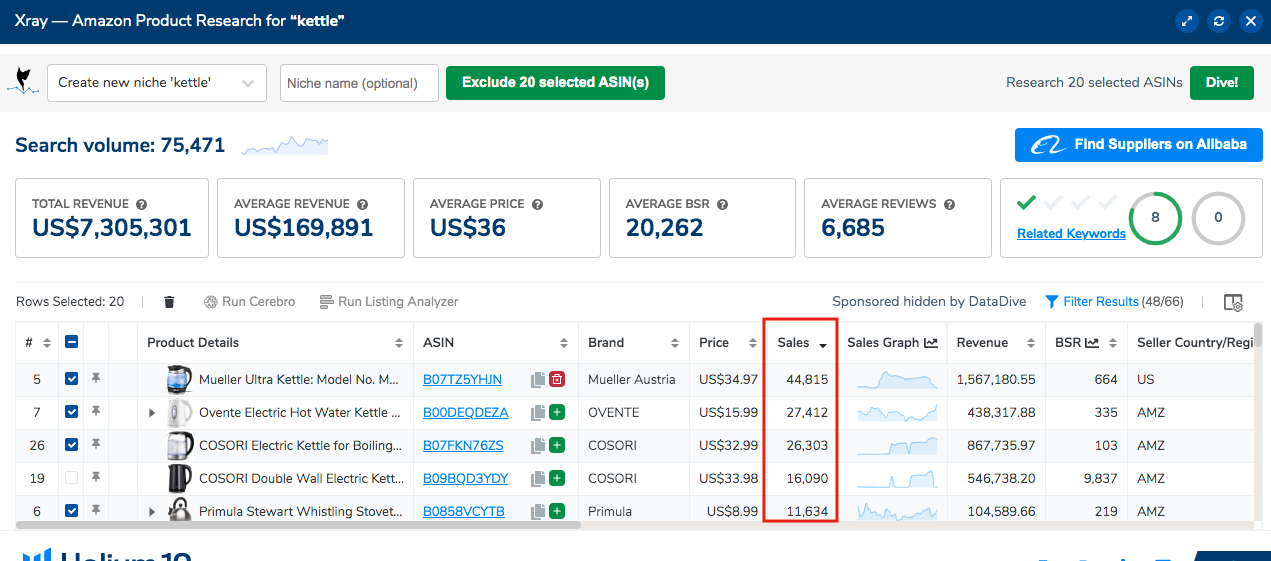Screen dimensions: 1271x561
Task: Click red remove icon for B07TZ5YHJN
Action: tap(557, 380)
